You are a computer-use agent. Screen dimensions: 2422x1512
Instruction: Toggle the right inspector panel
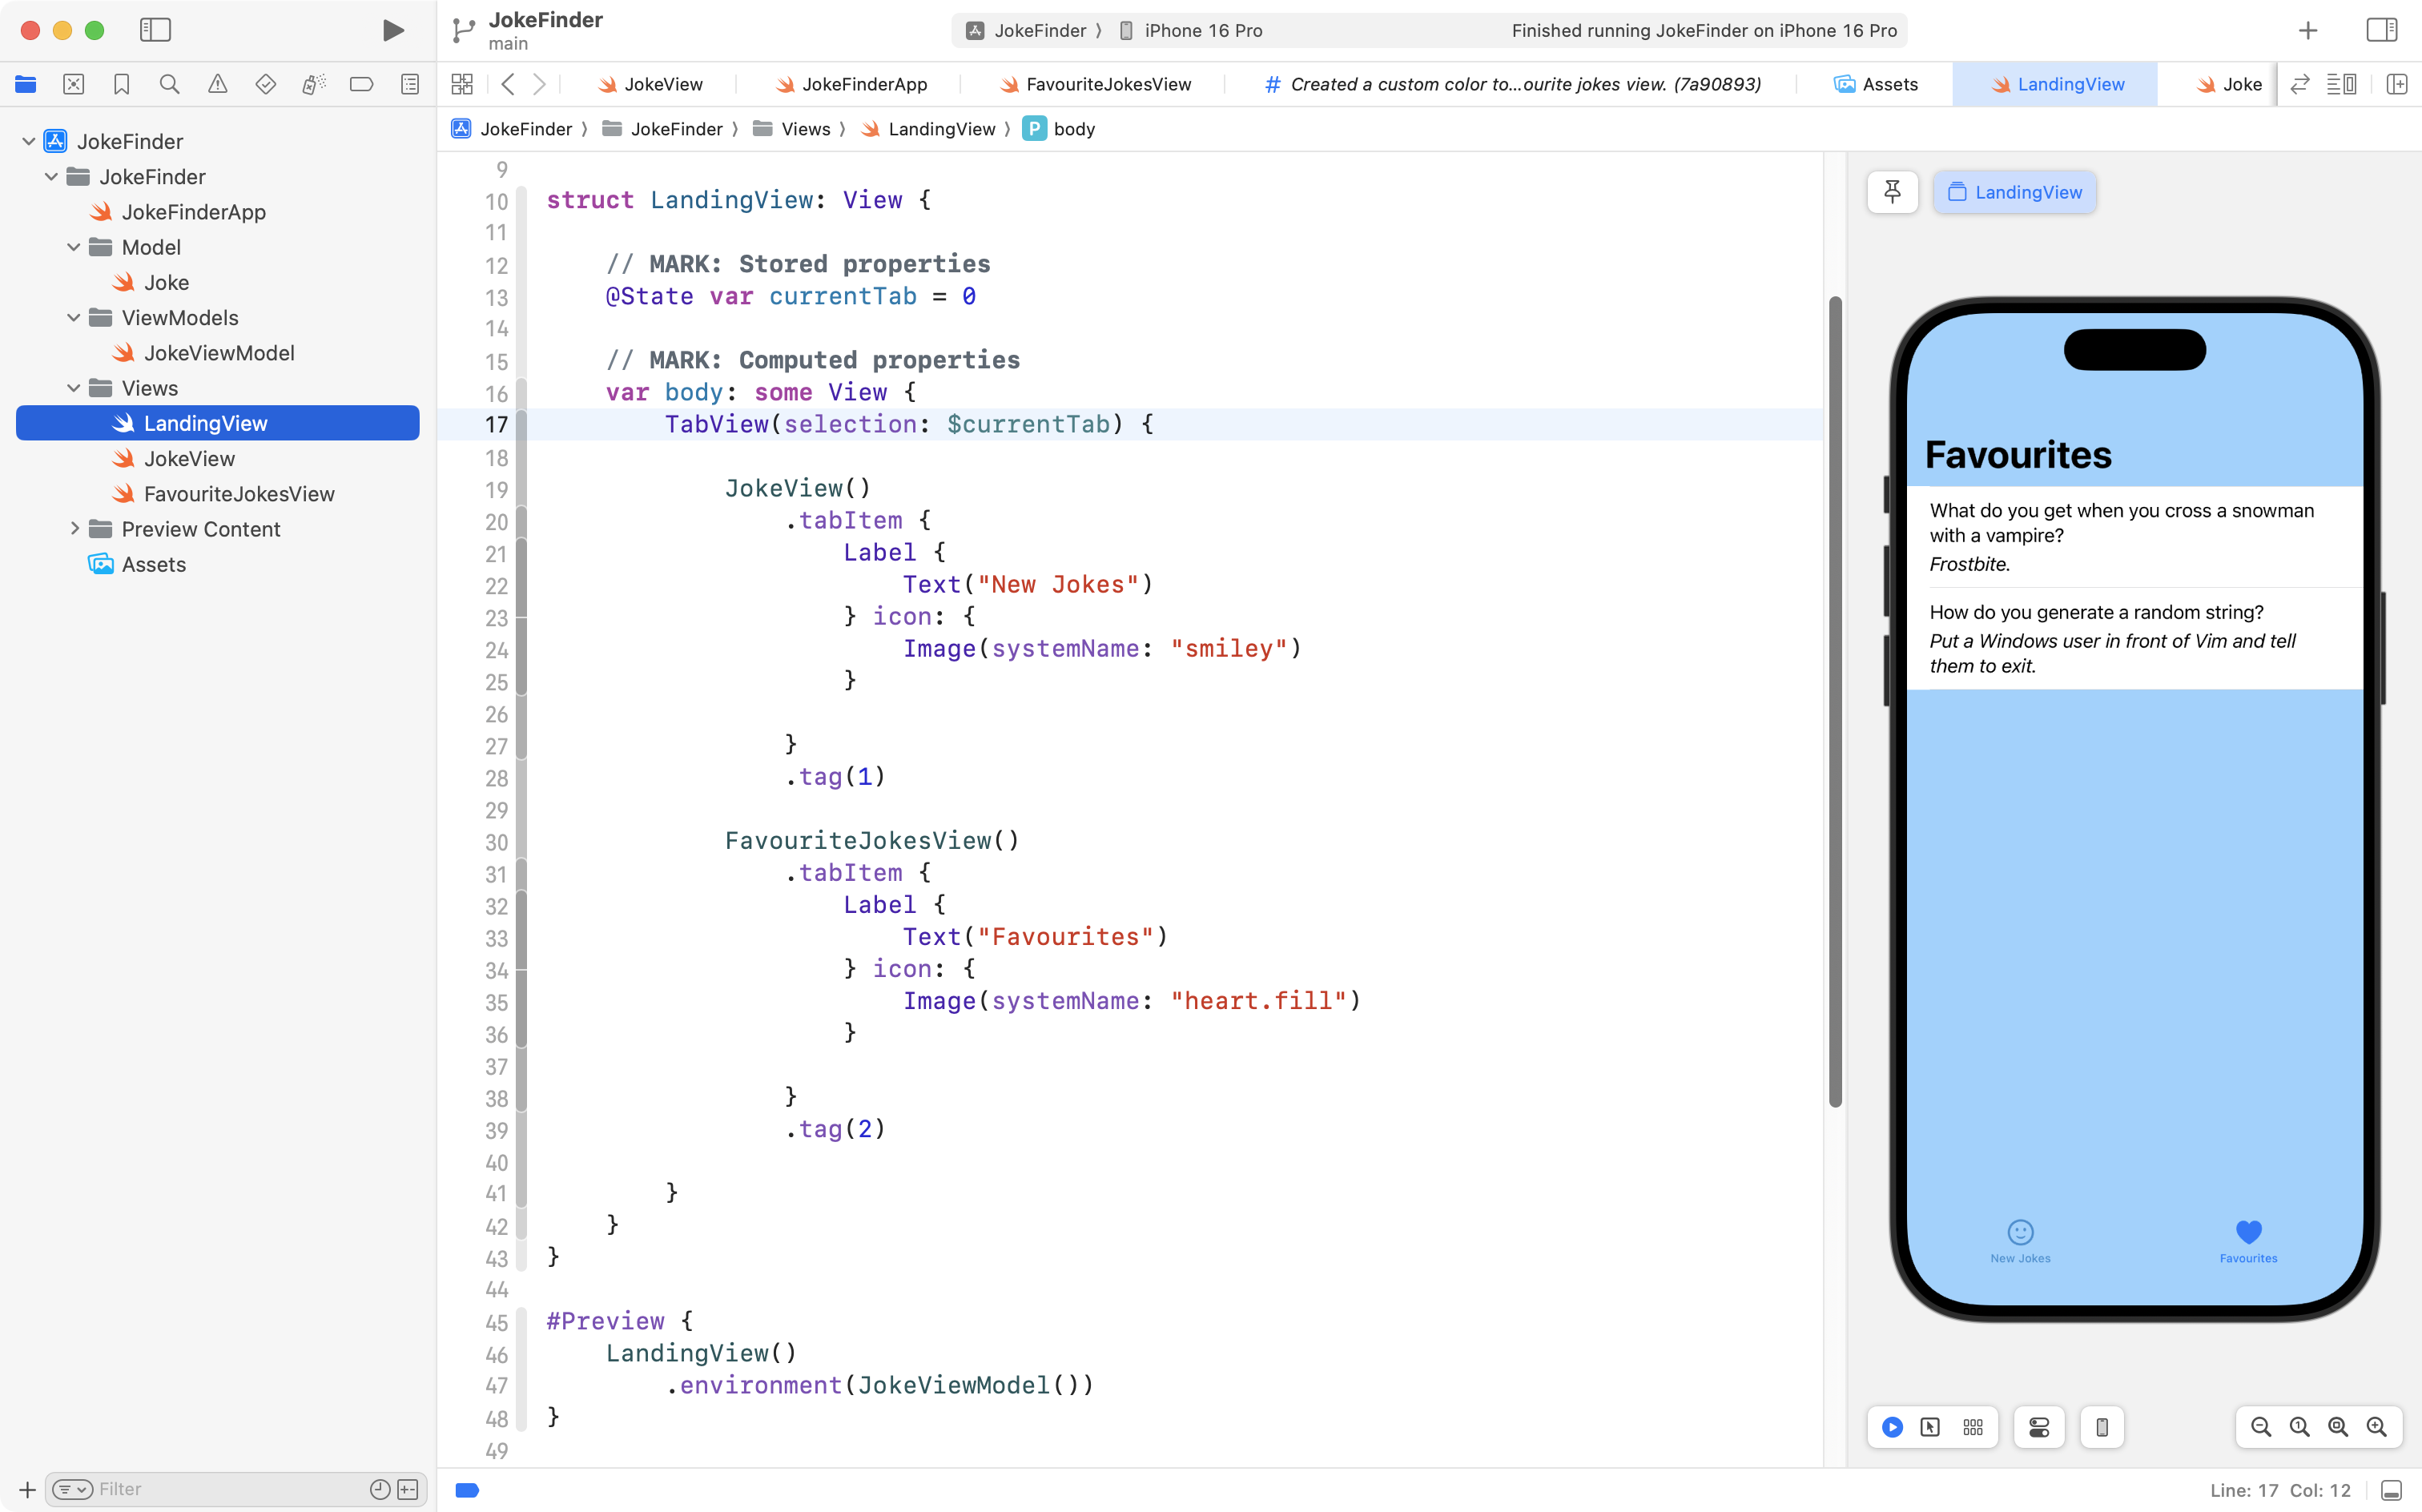pos(2381,30)
